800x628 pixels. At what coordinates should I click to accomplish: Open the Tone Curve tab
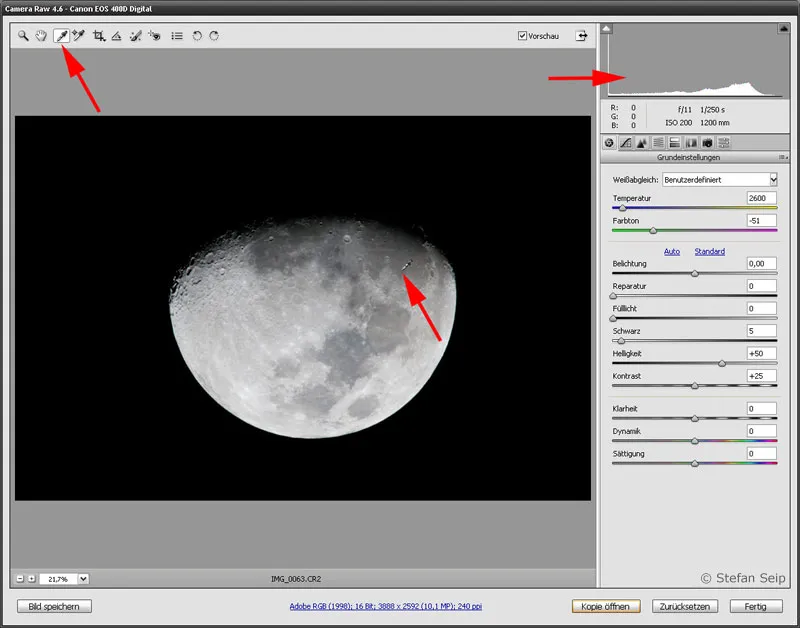tap(626, 143)
